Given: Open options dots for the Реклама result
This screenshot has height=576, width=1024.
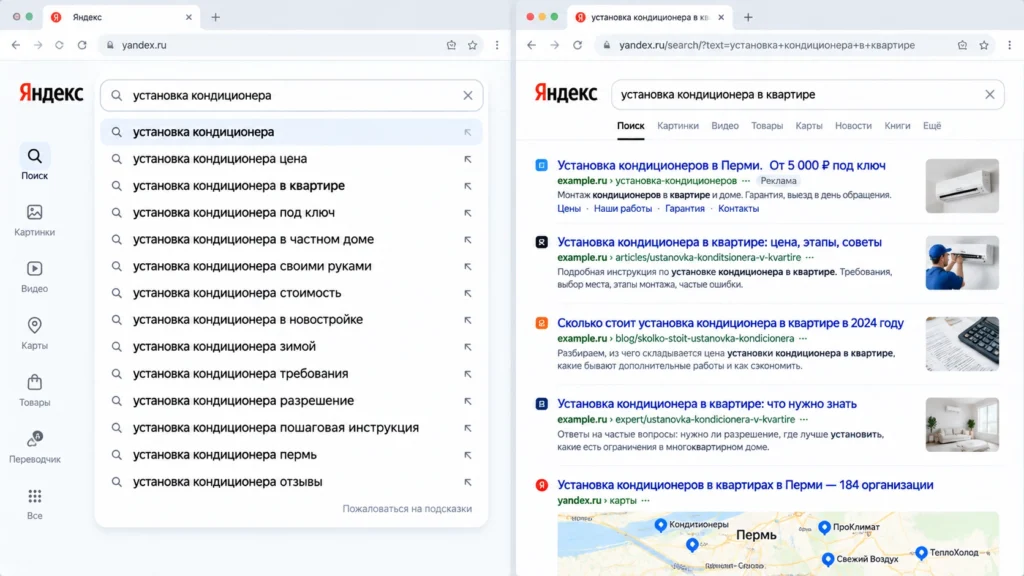Looking at the screenshot, I should [746, 181].
